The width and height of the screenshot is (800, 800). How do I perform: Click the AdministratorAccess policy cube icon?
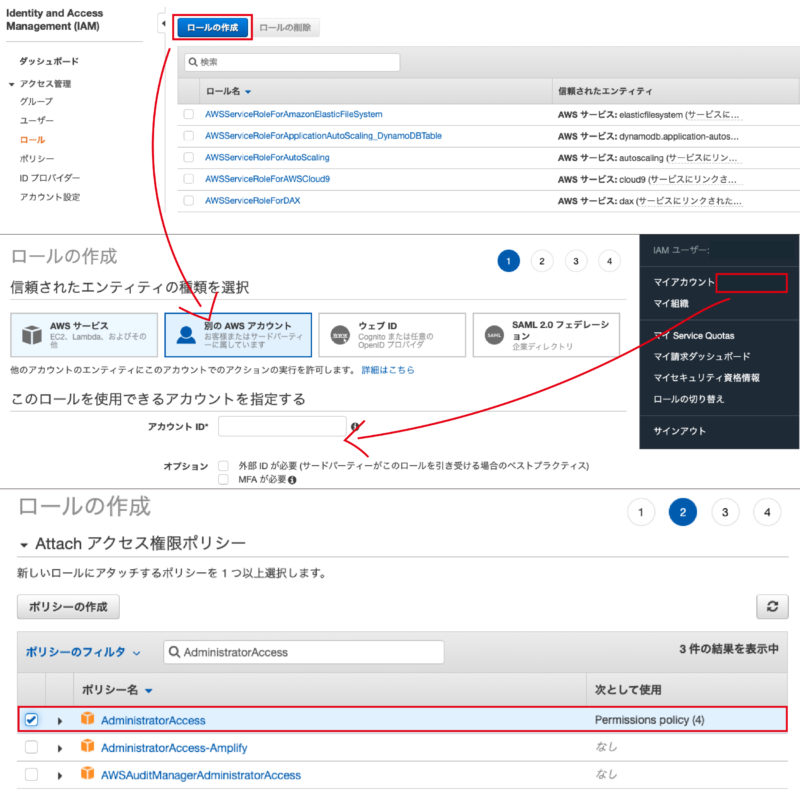tap(87, 718)
